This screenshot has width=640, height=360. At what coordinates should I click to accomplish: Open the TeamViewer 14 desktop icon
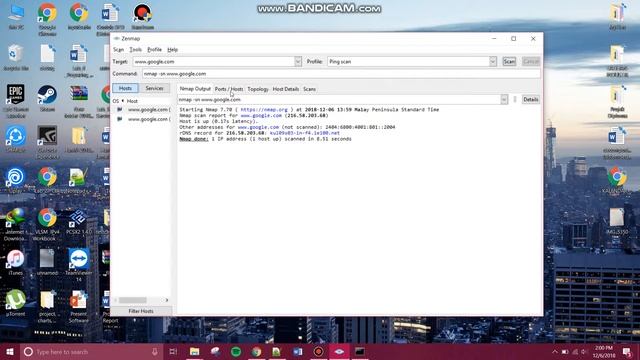pos(79,264)
